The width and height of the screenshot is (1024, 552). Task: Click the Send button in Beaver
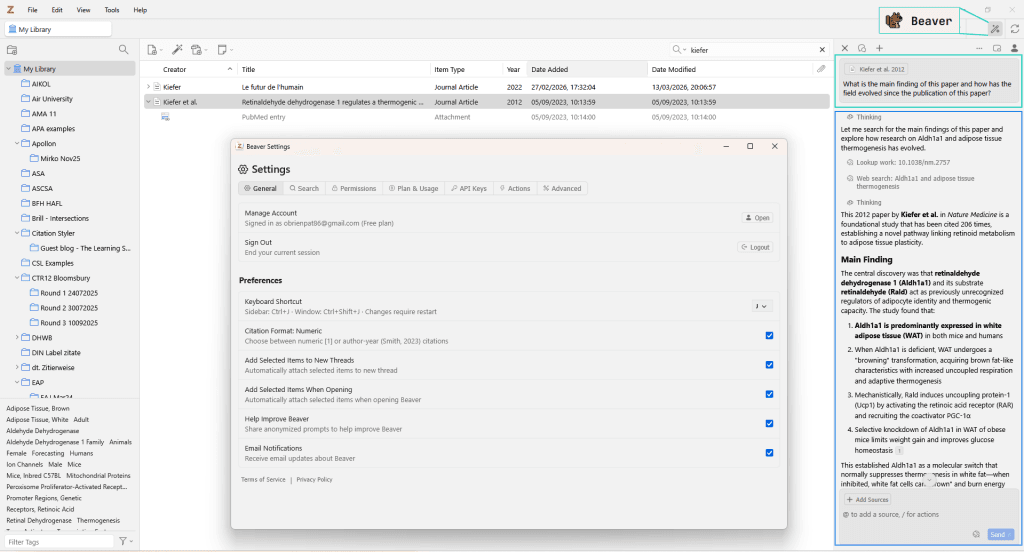(x=1000, y=534)
